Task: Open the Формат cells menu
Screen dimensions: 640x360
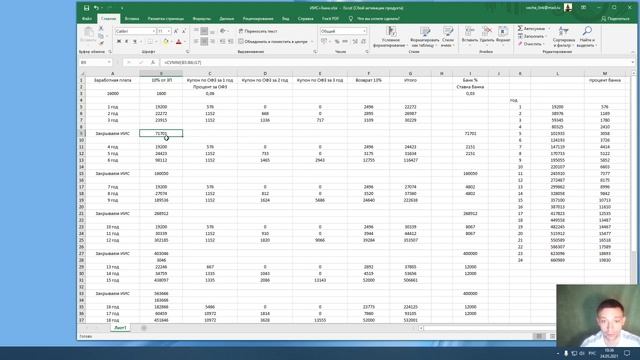Action: point(503,36)
